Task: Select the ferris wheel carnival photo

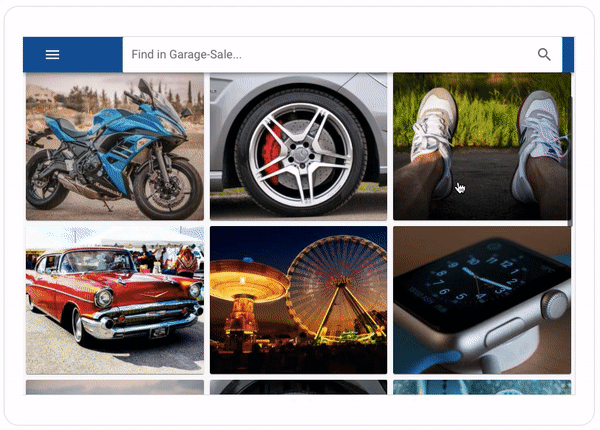Action: tap(298, 300)
